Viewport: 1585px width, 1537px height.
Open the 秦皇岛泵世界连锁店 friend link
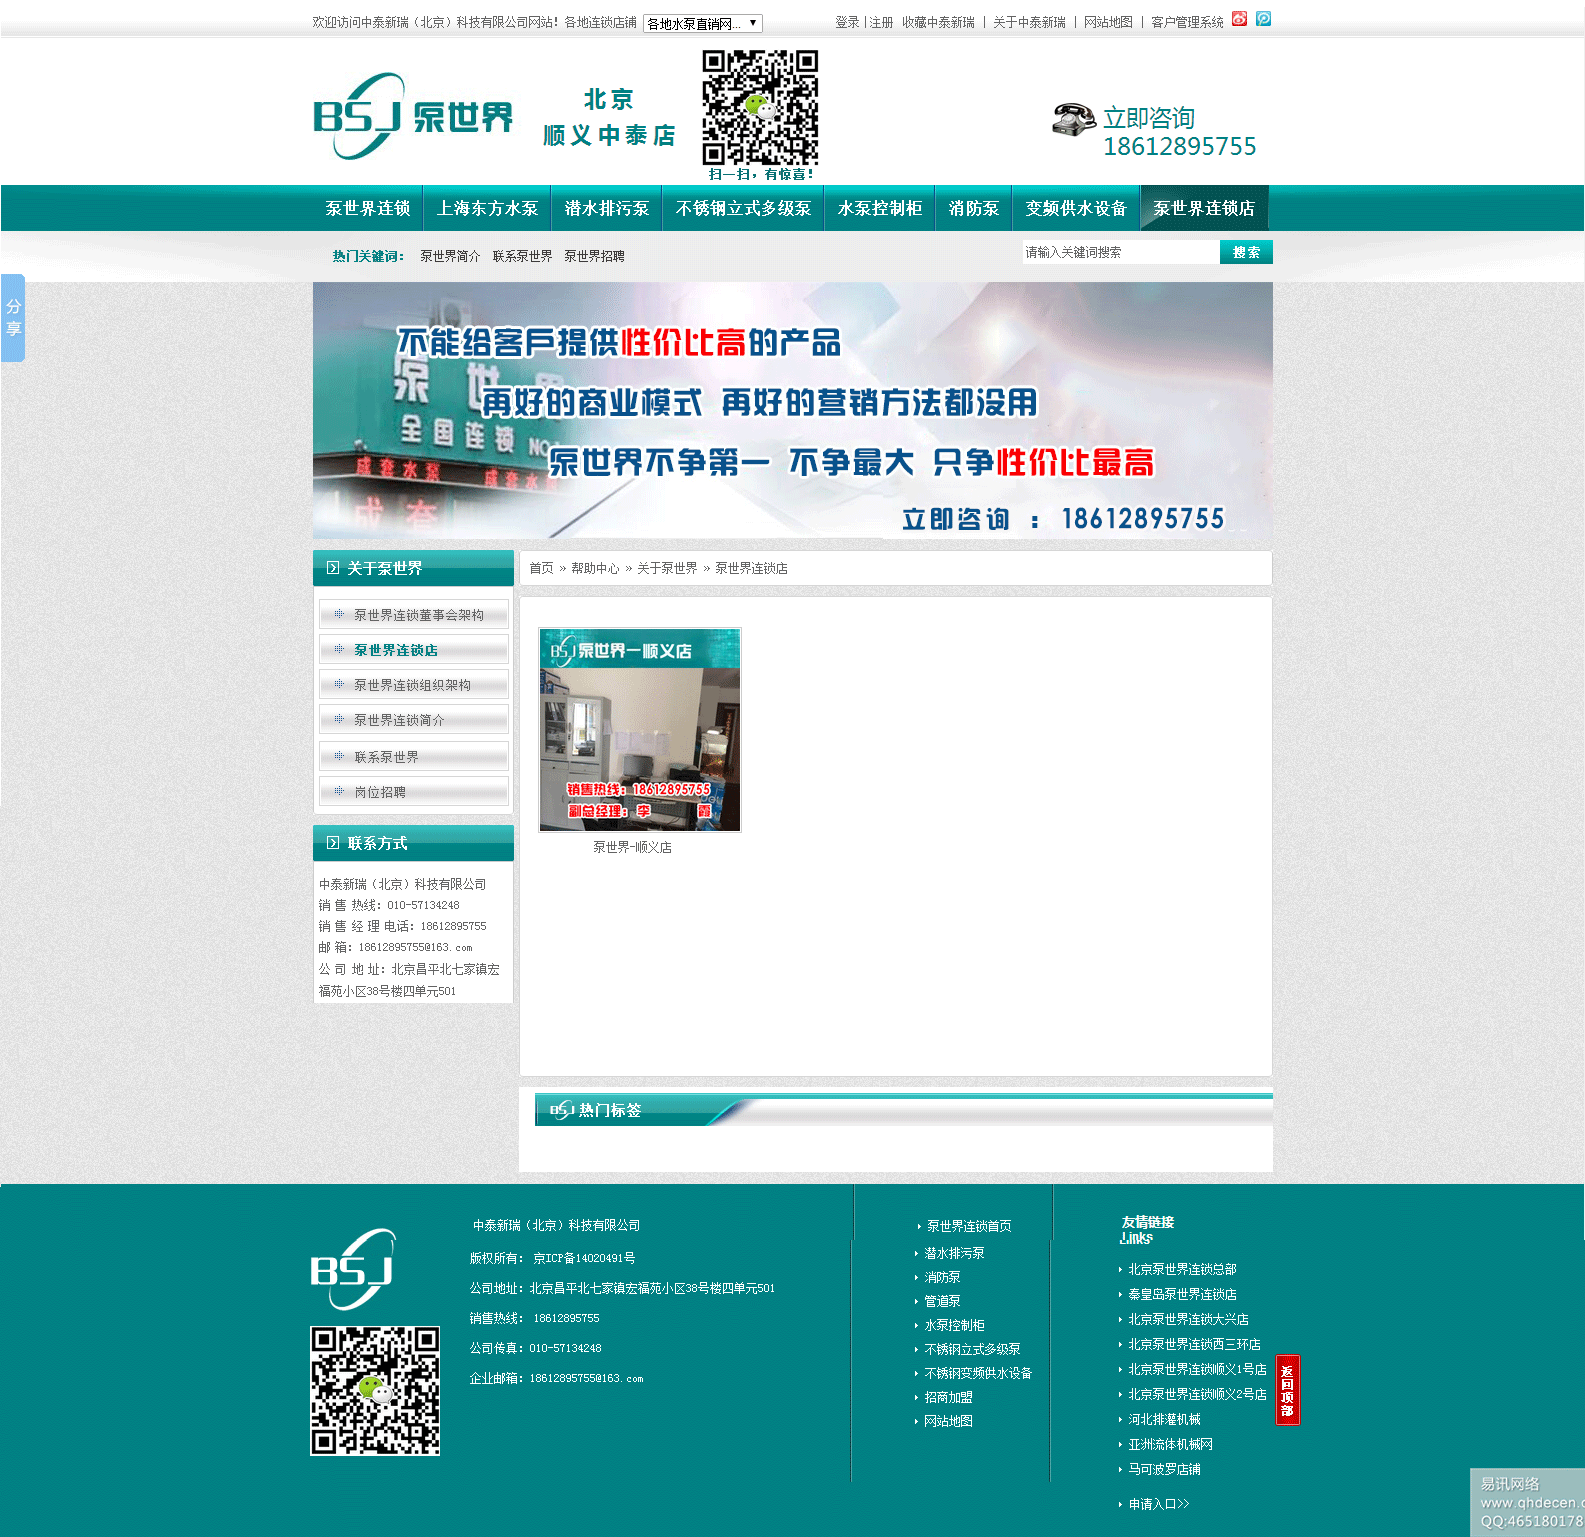(x=1182, y=1294)
